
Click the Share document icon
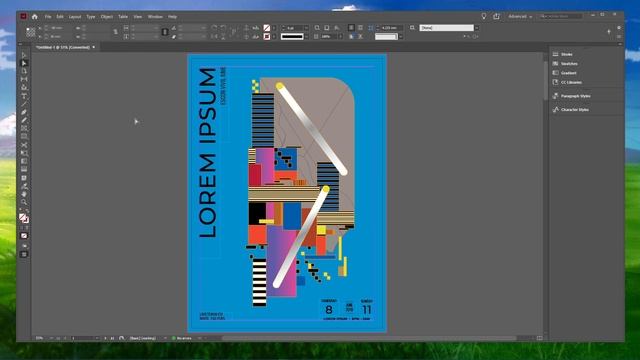[x=496, y=16]
